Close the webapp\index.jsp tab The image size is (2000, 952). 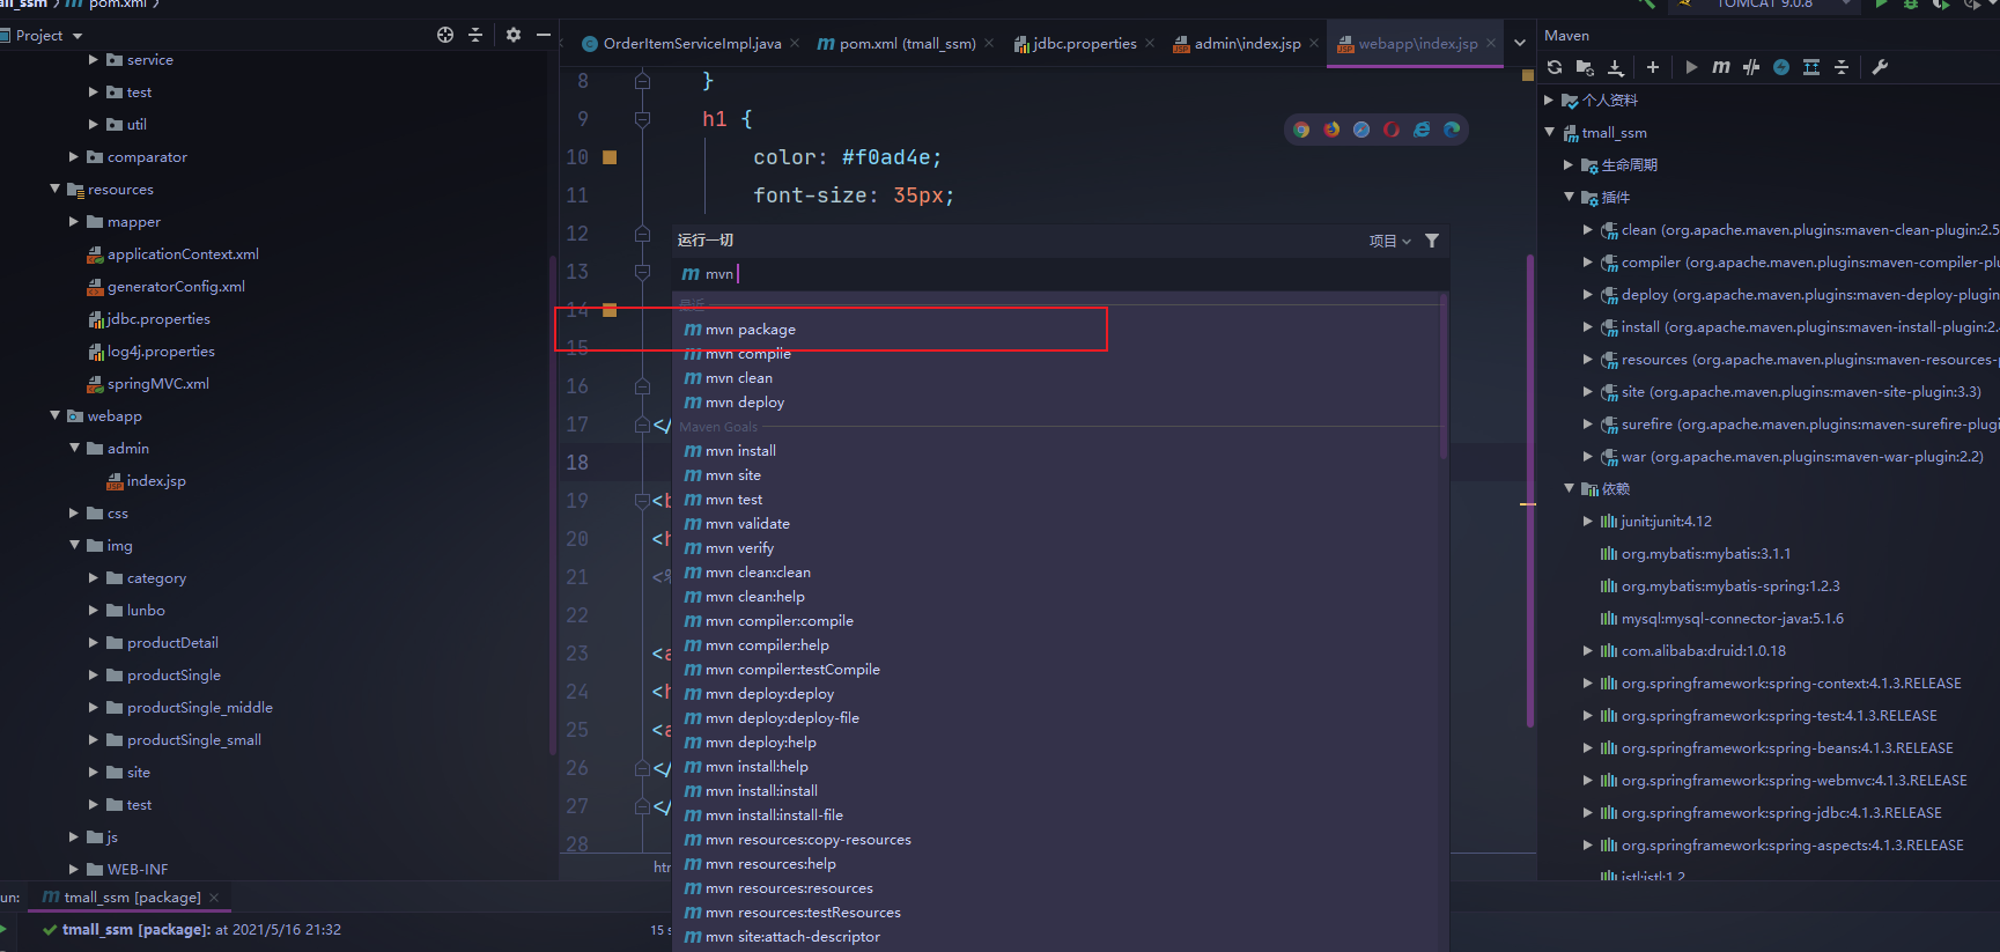1491,43
